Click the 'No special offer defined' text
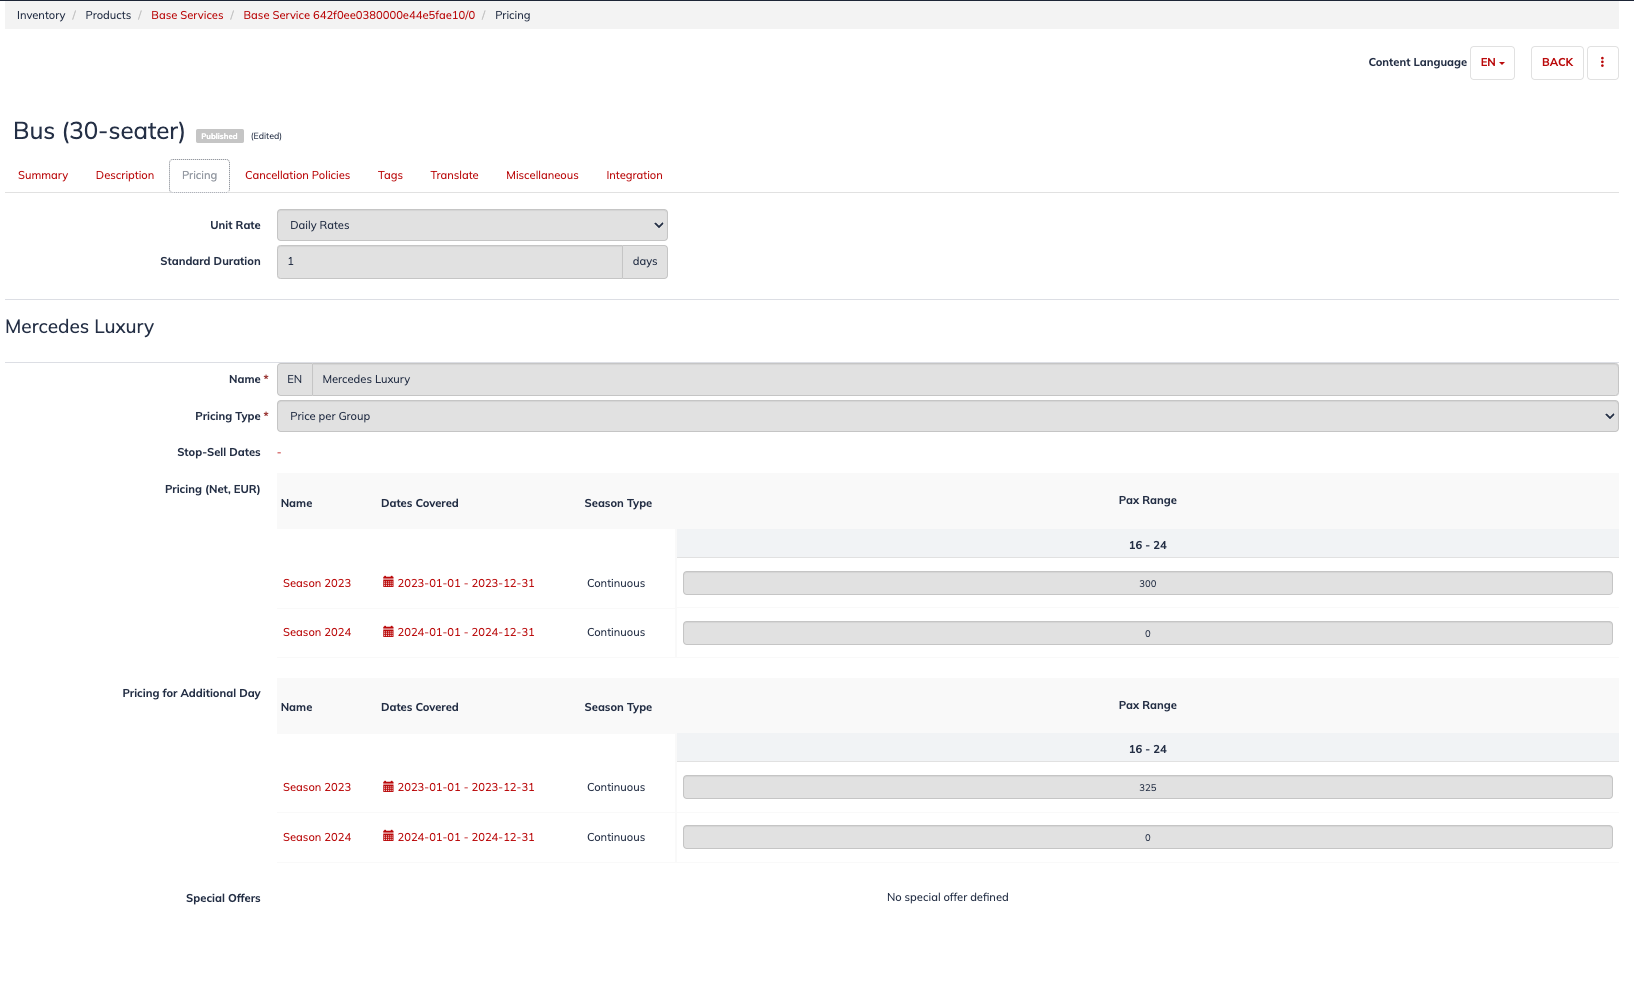 pyautogui.click(x=947, y=897)
